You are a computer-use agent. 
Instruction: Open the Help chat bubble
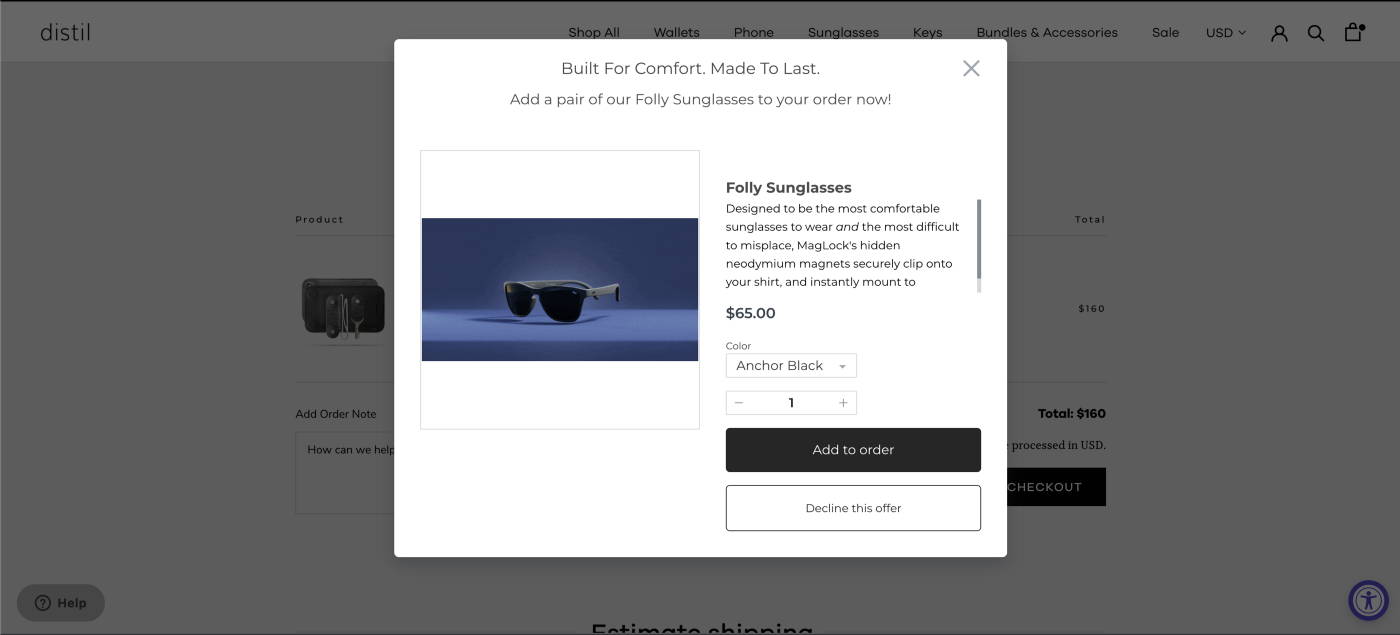[x=61, y=603]
